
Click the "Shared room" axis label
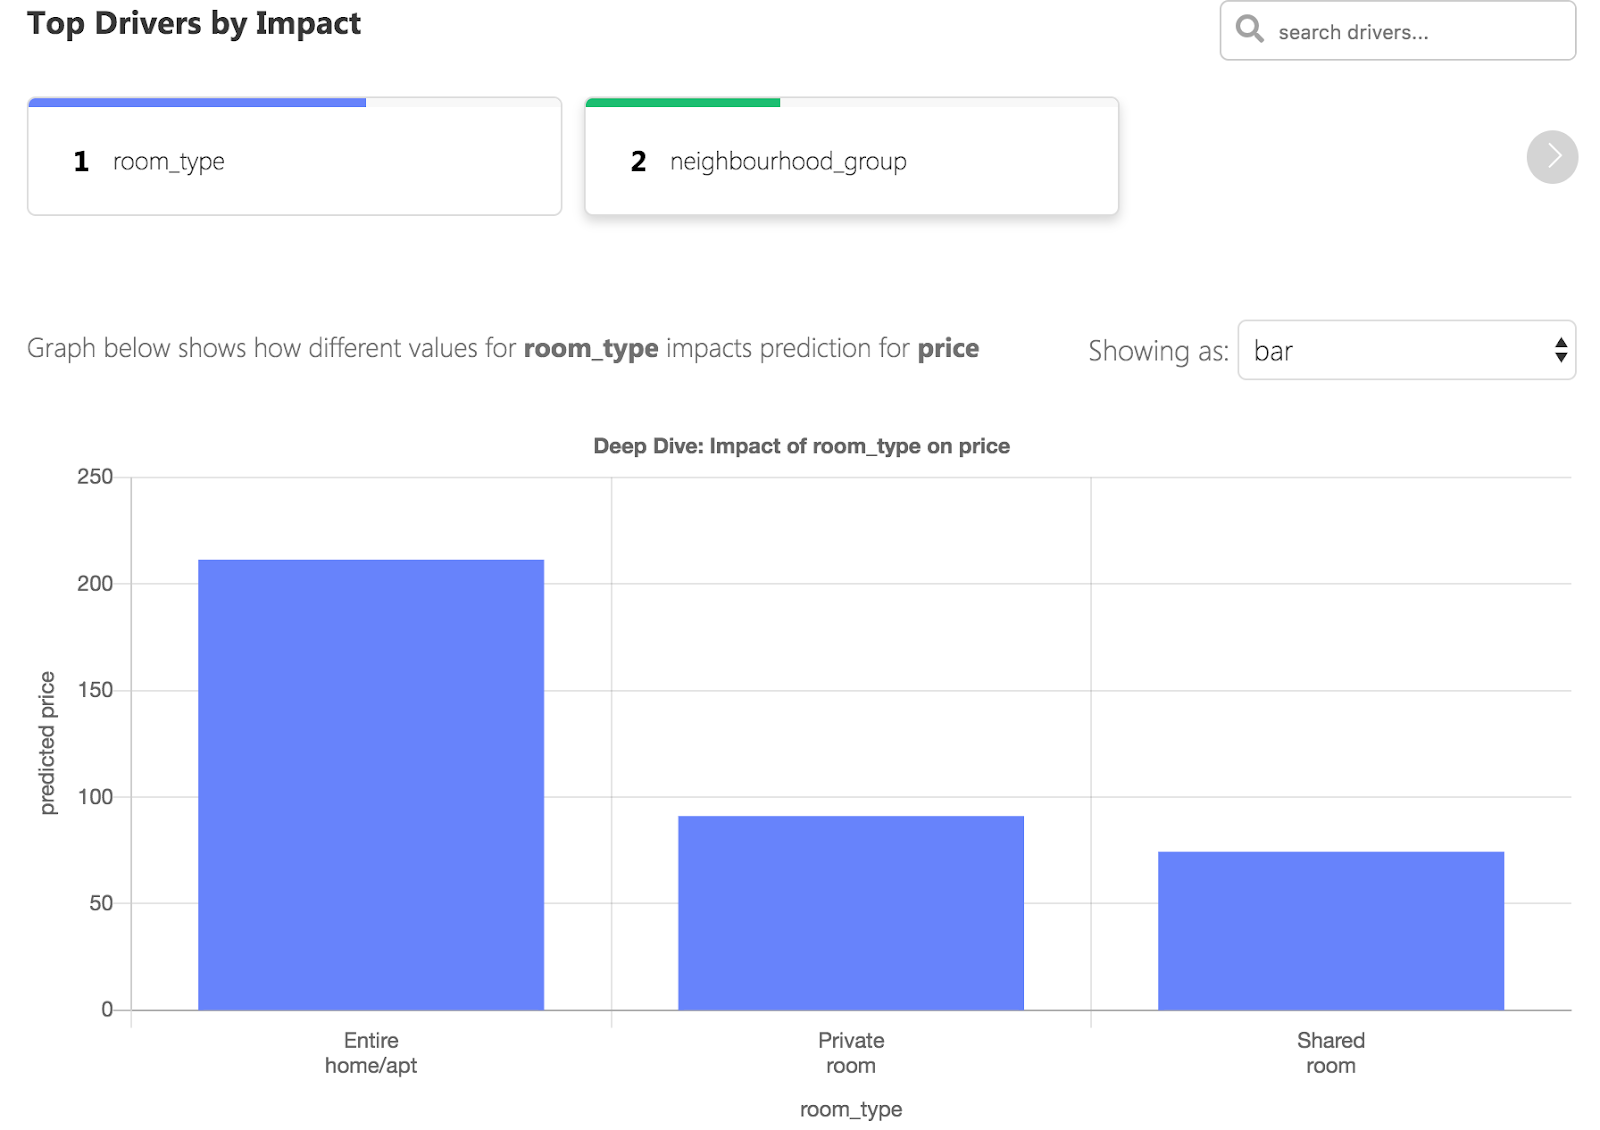[1330, 1053]
